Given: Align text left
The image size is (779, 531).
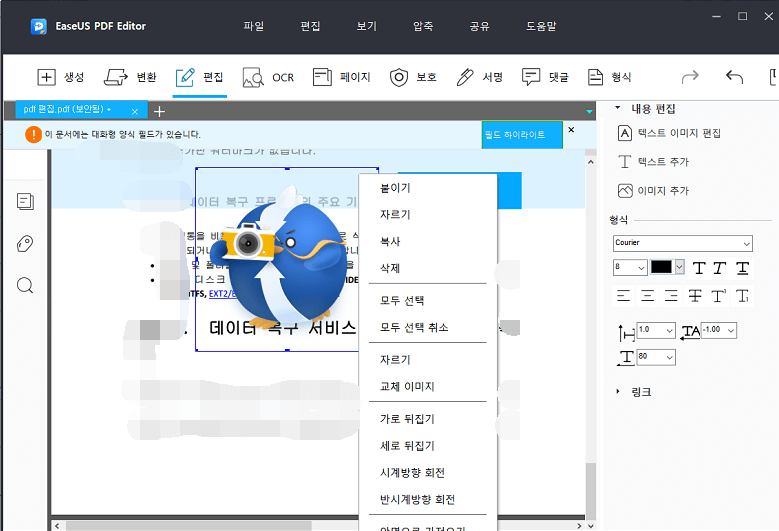Looking at the screenshot, I should [x=623, y=296].
